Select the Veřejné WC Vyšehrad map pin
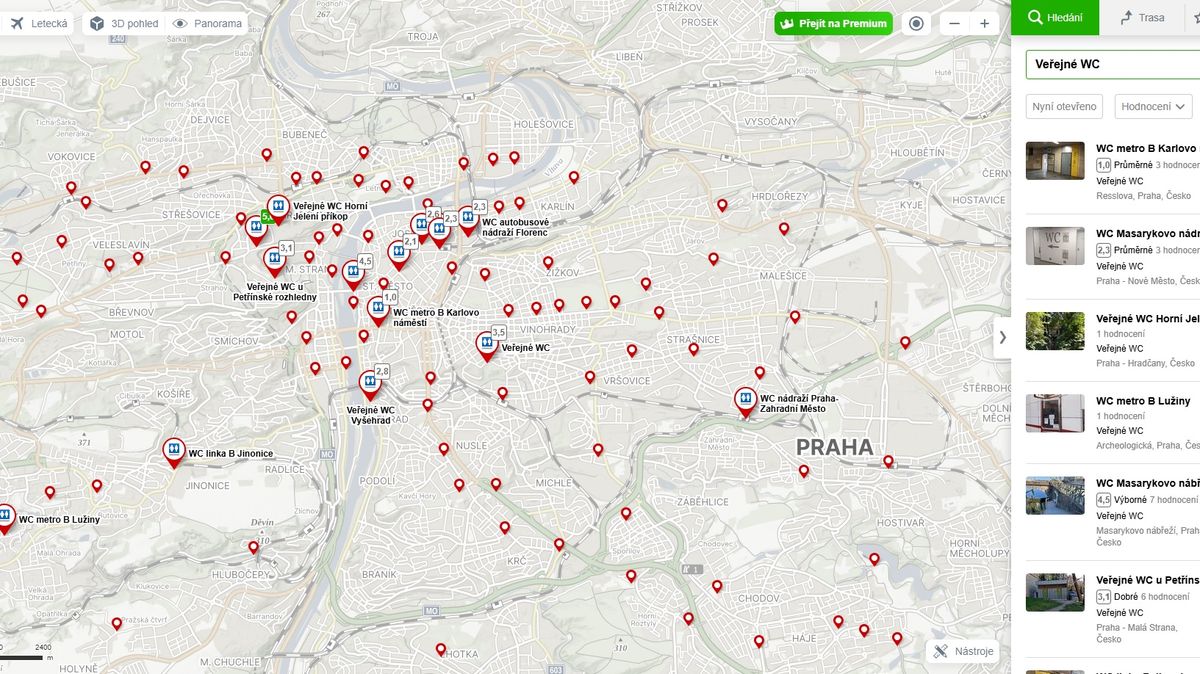Screen dimensions: 1200x674 370,383
